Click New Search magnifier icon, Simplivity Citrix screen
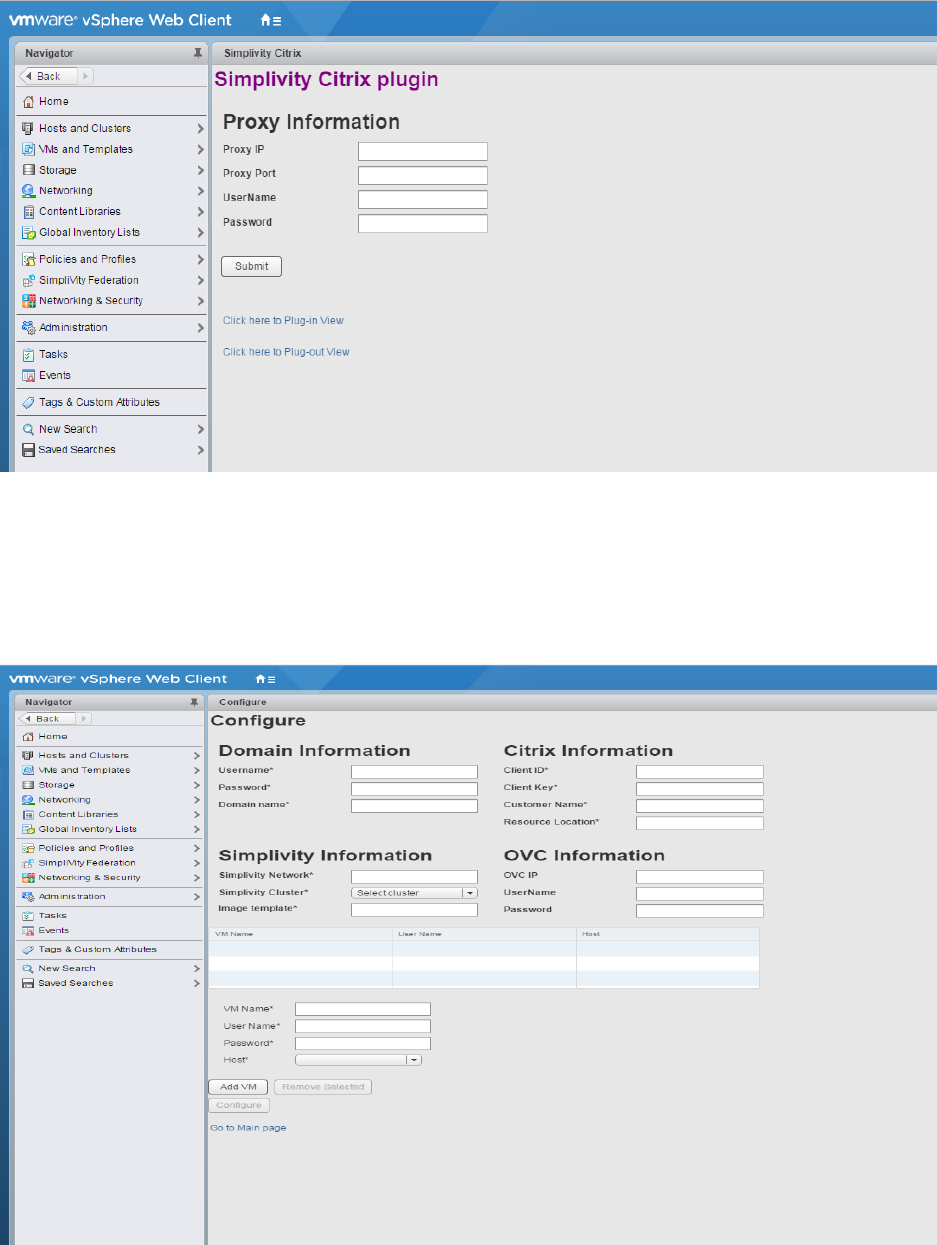Image resolution: width=937 pixels, height=1245 pixels. click(x=29, y=429)
